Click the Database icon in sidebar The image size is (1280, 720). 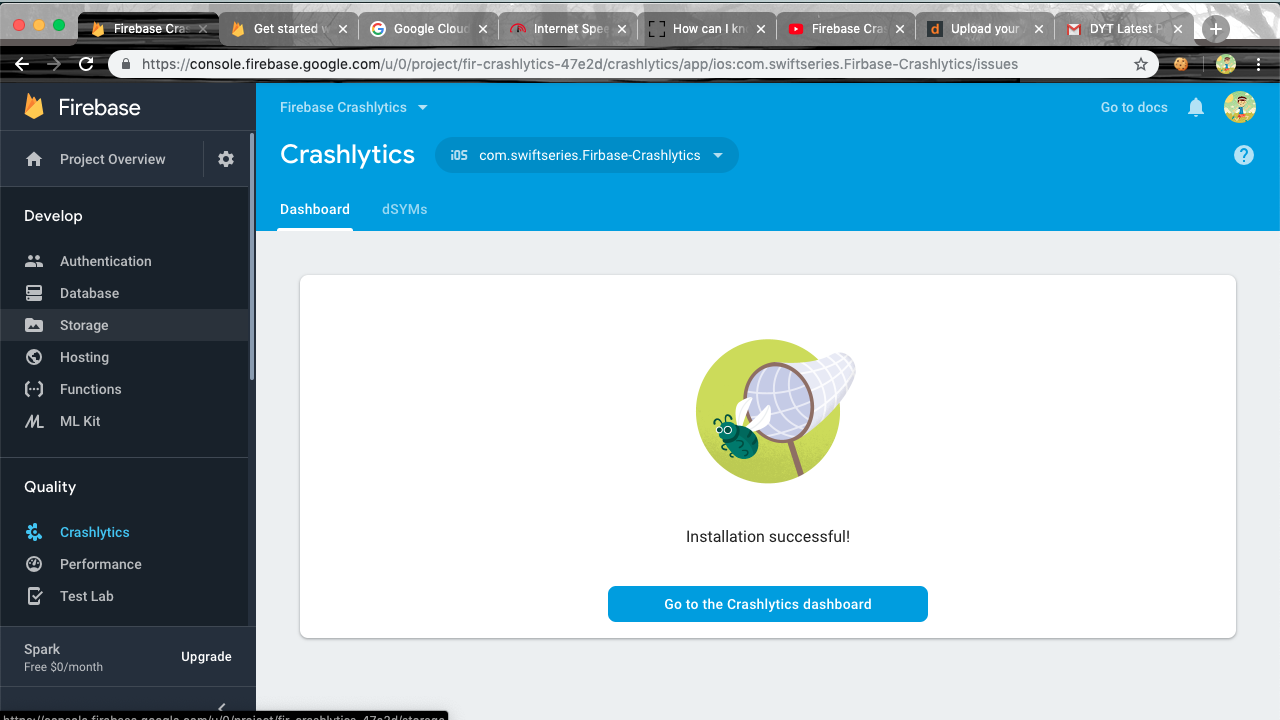(x=34, y=293)
